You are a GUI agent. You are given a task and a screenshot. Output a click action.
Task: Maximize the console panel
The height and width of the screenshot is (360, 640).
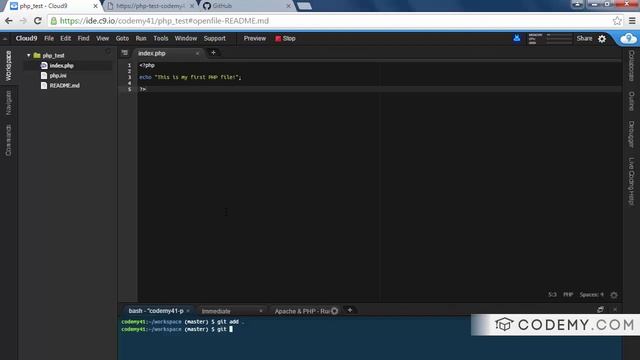point(600,309)
